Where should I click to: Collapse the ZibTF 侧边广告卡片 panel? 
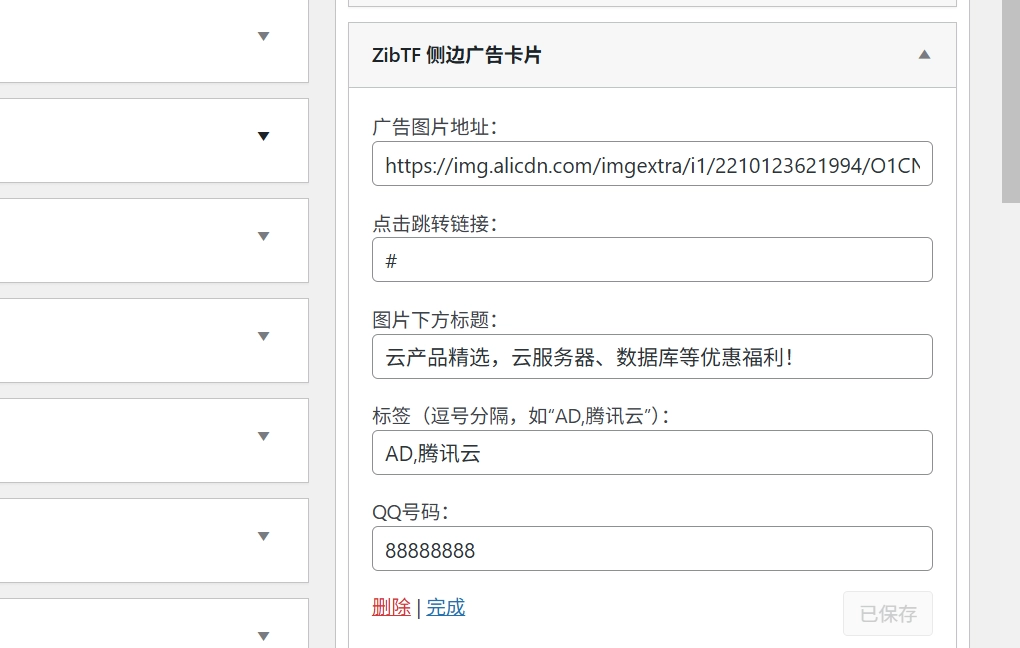[x=924, y=56]
